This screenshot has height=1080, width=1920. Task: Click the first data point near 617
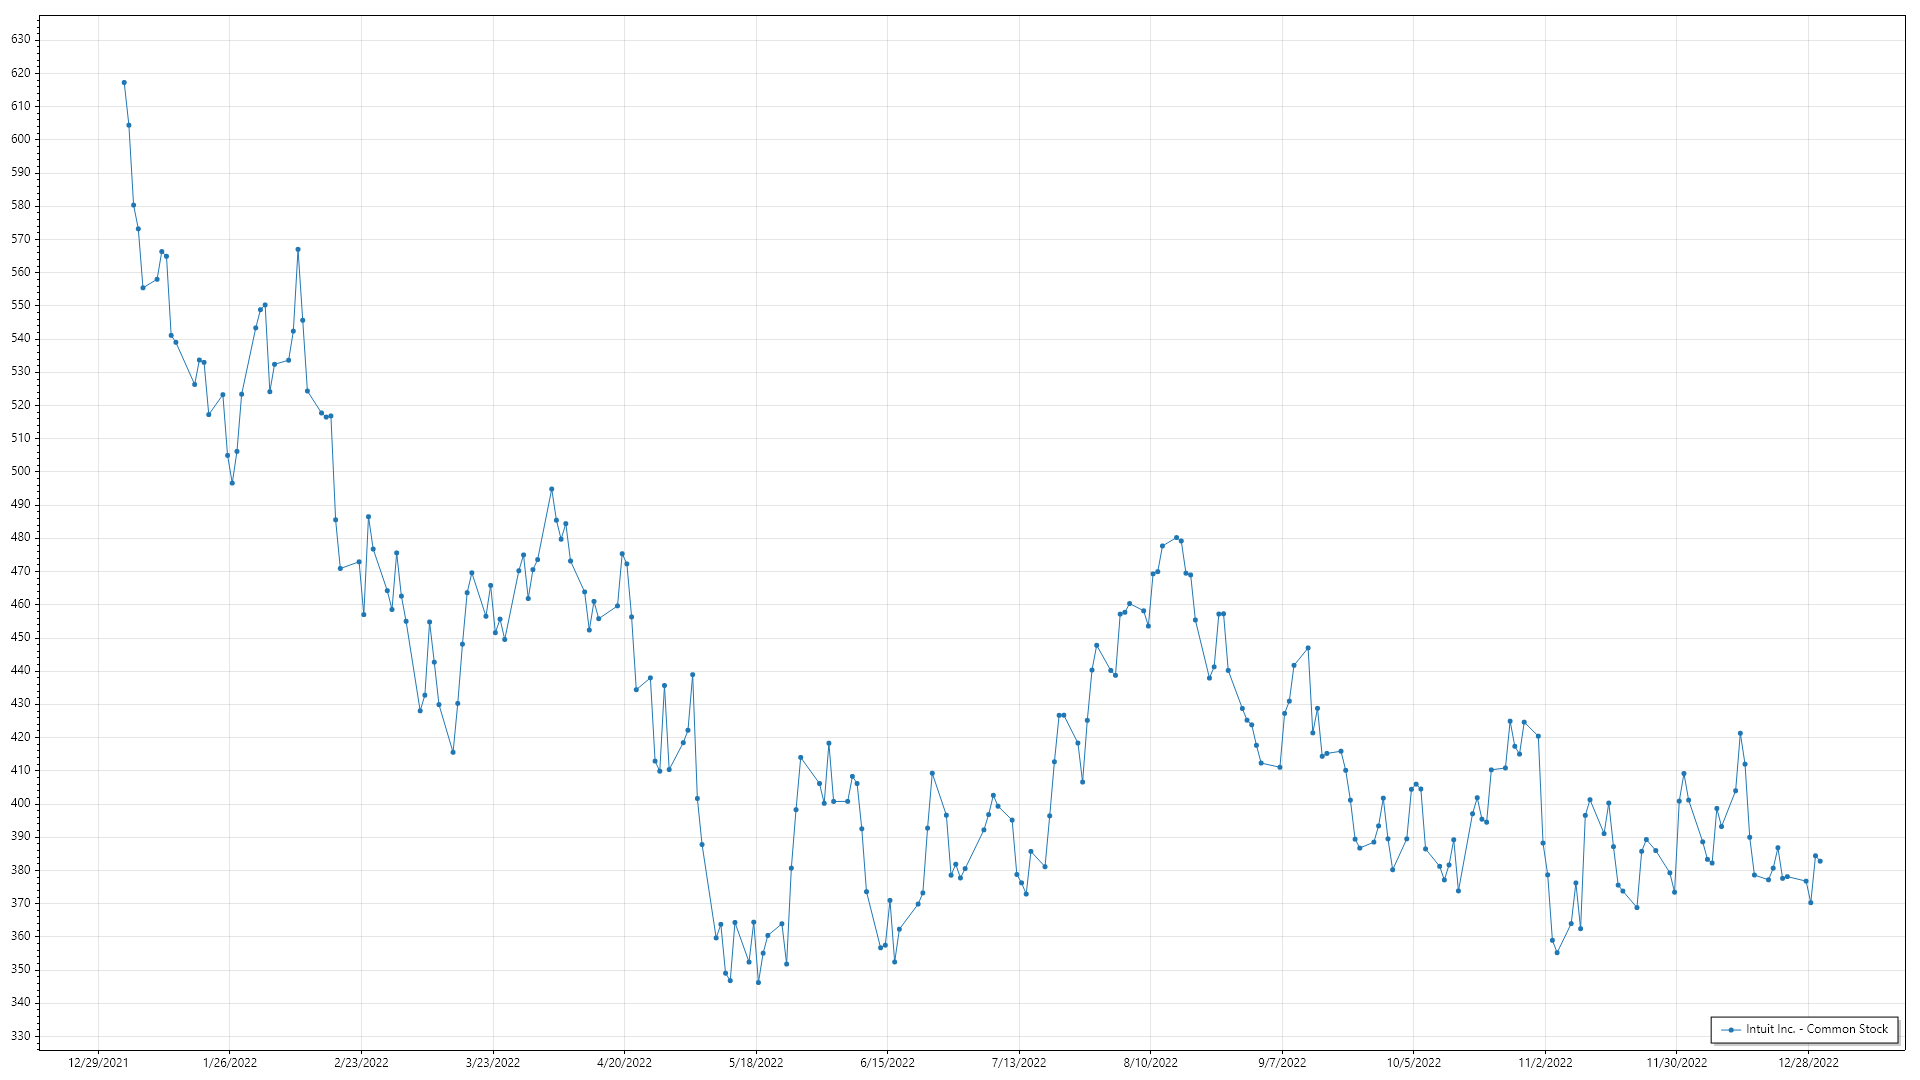coord(124,83)
